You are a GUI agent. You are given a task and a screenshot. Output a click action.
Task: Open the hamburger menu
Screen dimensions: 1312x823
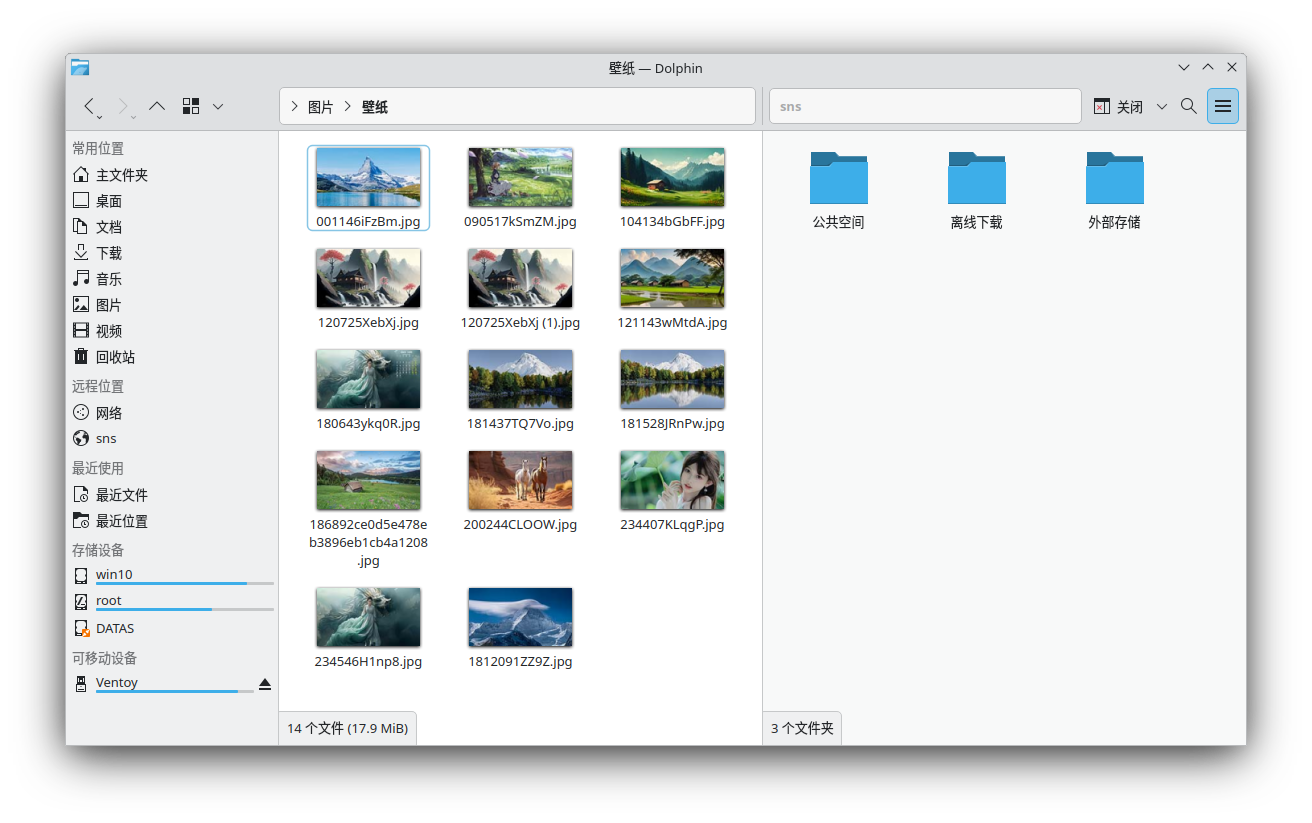(1223, 106)
